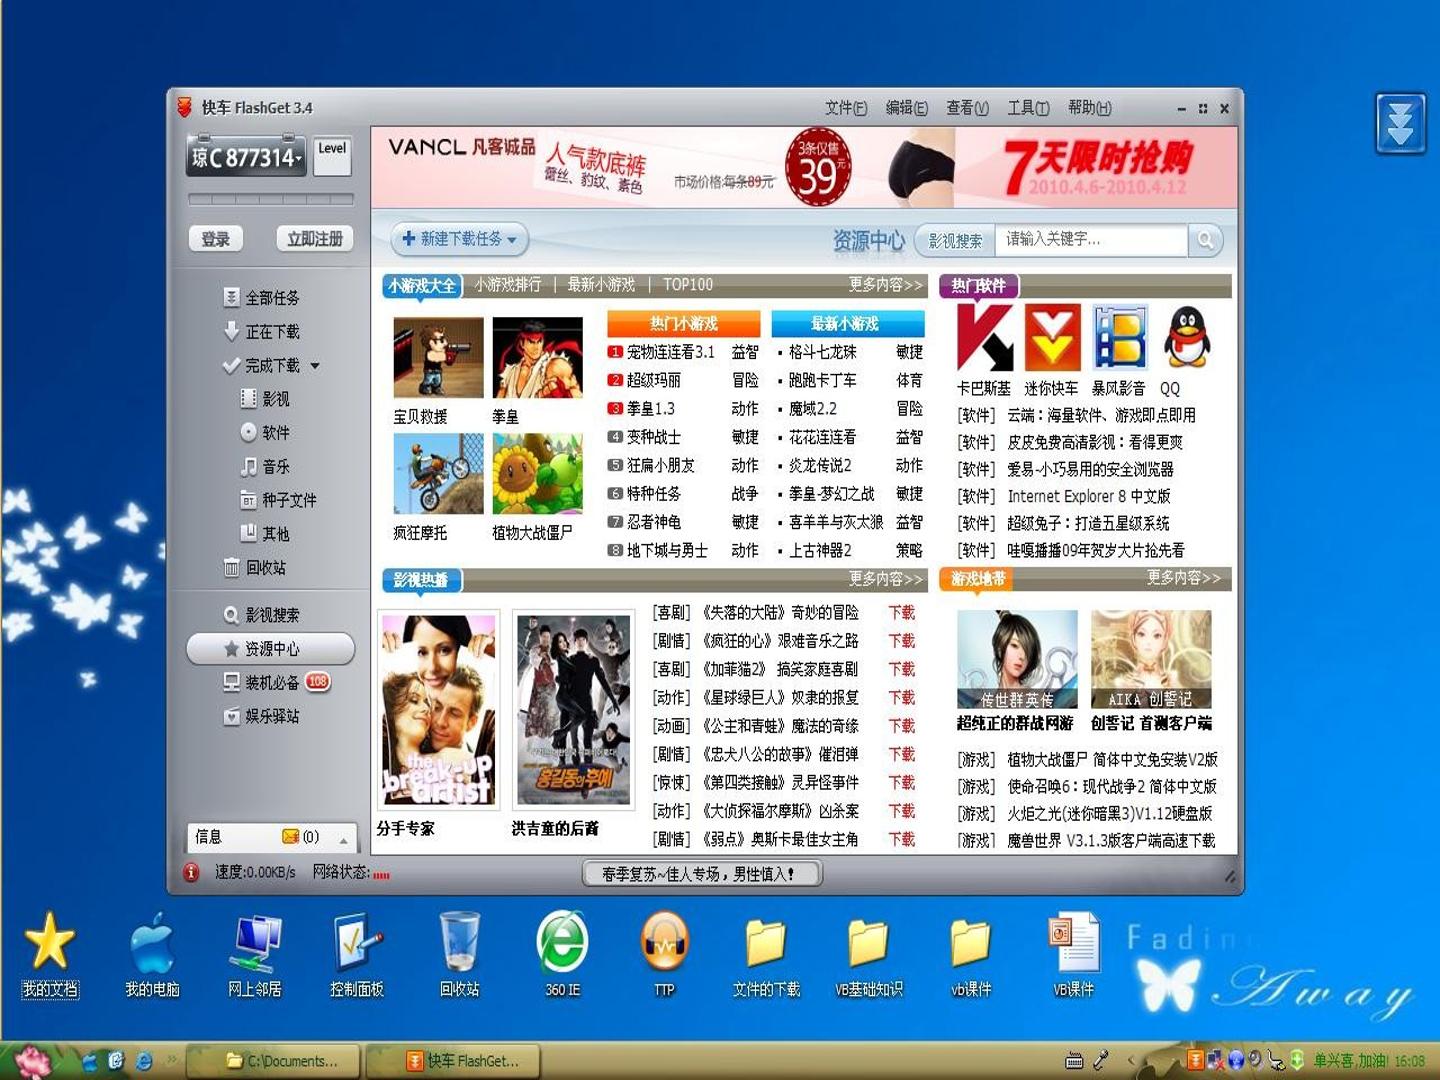Open the TTP audio player desktop icon
Image resolution: width=1440 pixels, height=1080 pixels.
point(665,955)
